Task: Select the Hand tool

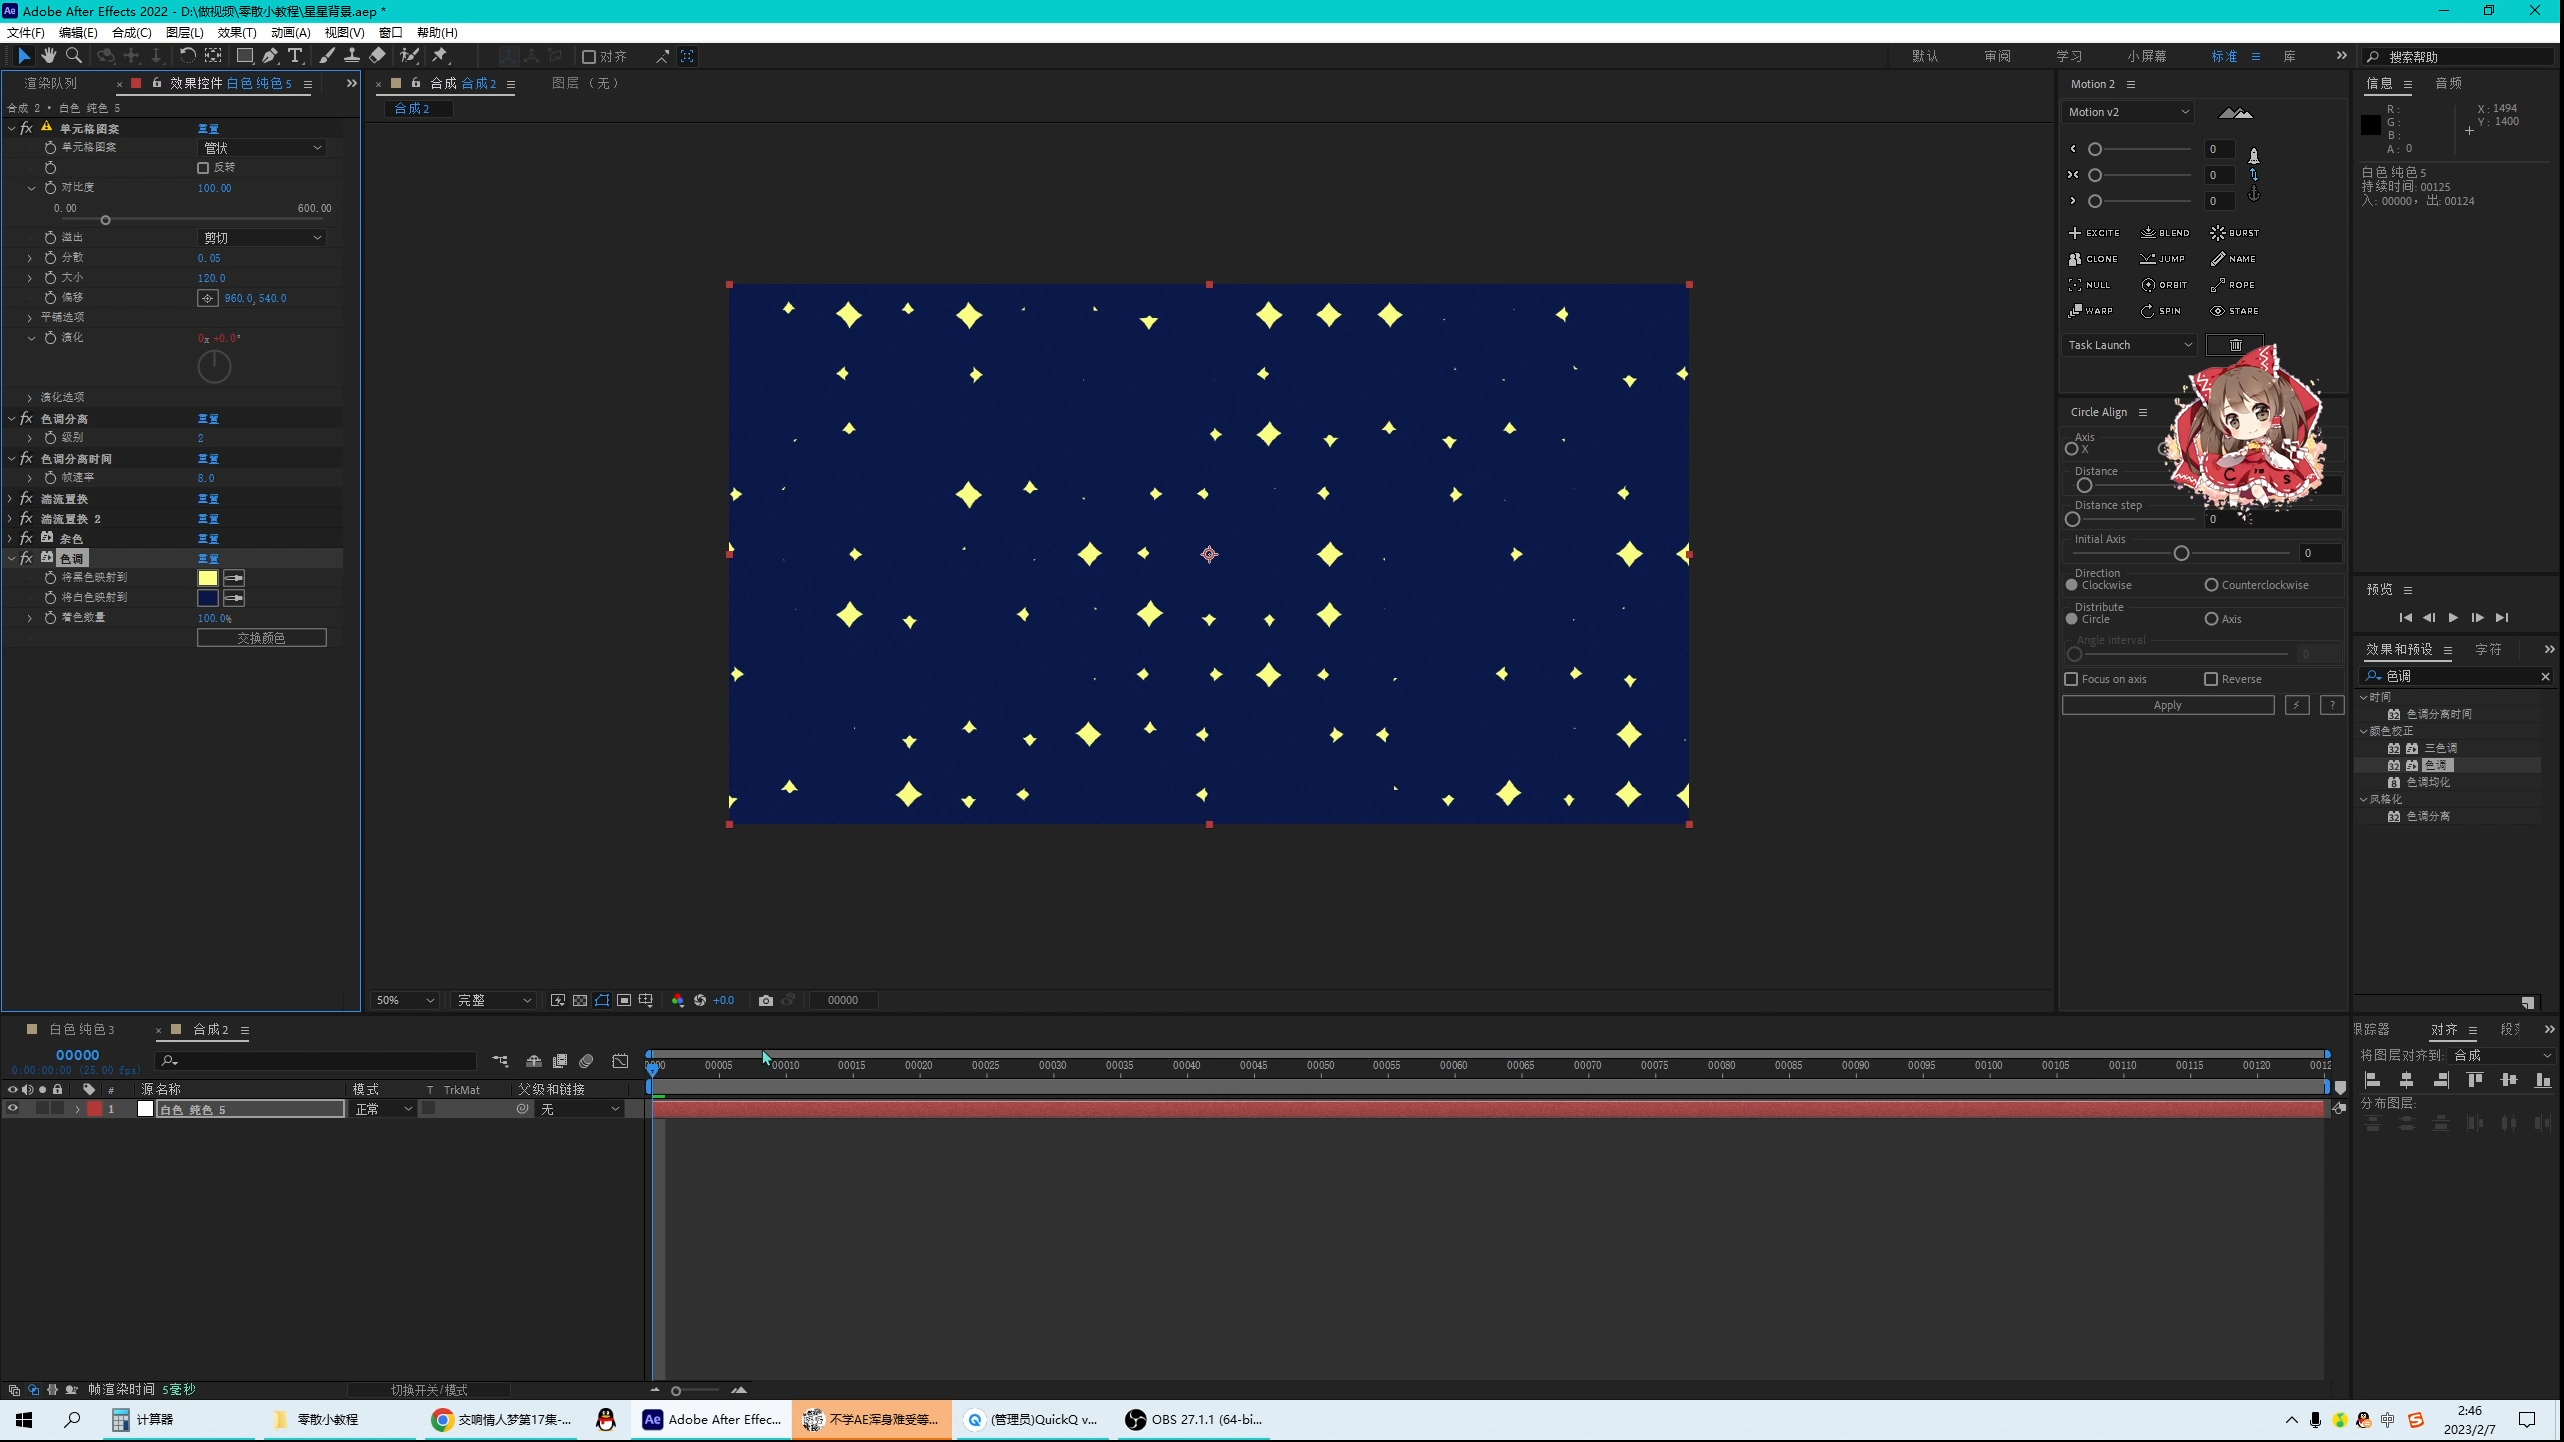Action: 48,56
